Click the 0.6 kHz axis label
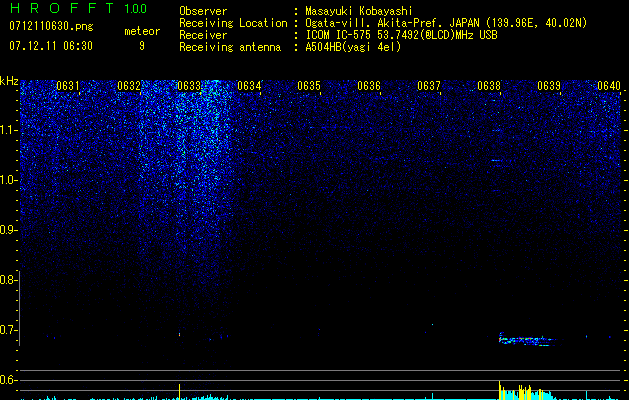 click(7, 380)
